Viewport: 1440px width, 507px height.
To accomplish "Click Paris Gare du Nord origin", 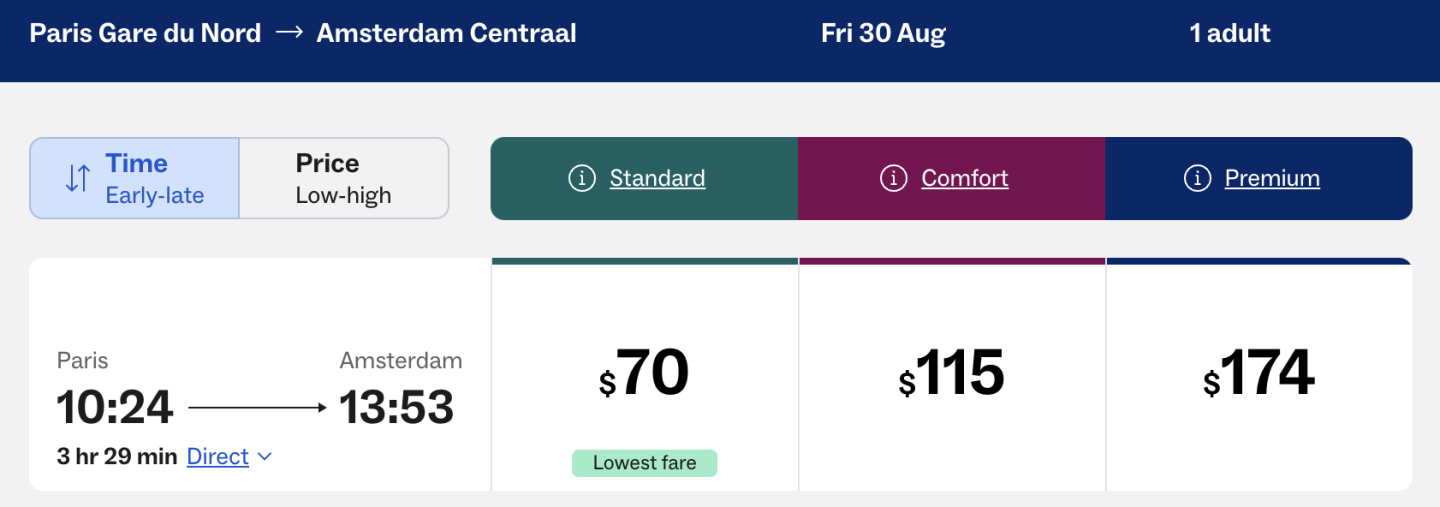I will click(145, 33).
